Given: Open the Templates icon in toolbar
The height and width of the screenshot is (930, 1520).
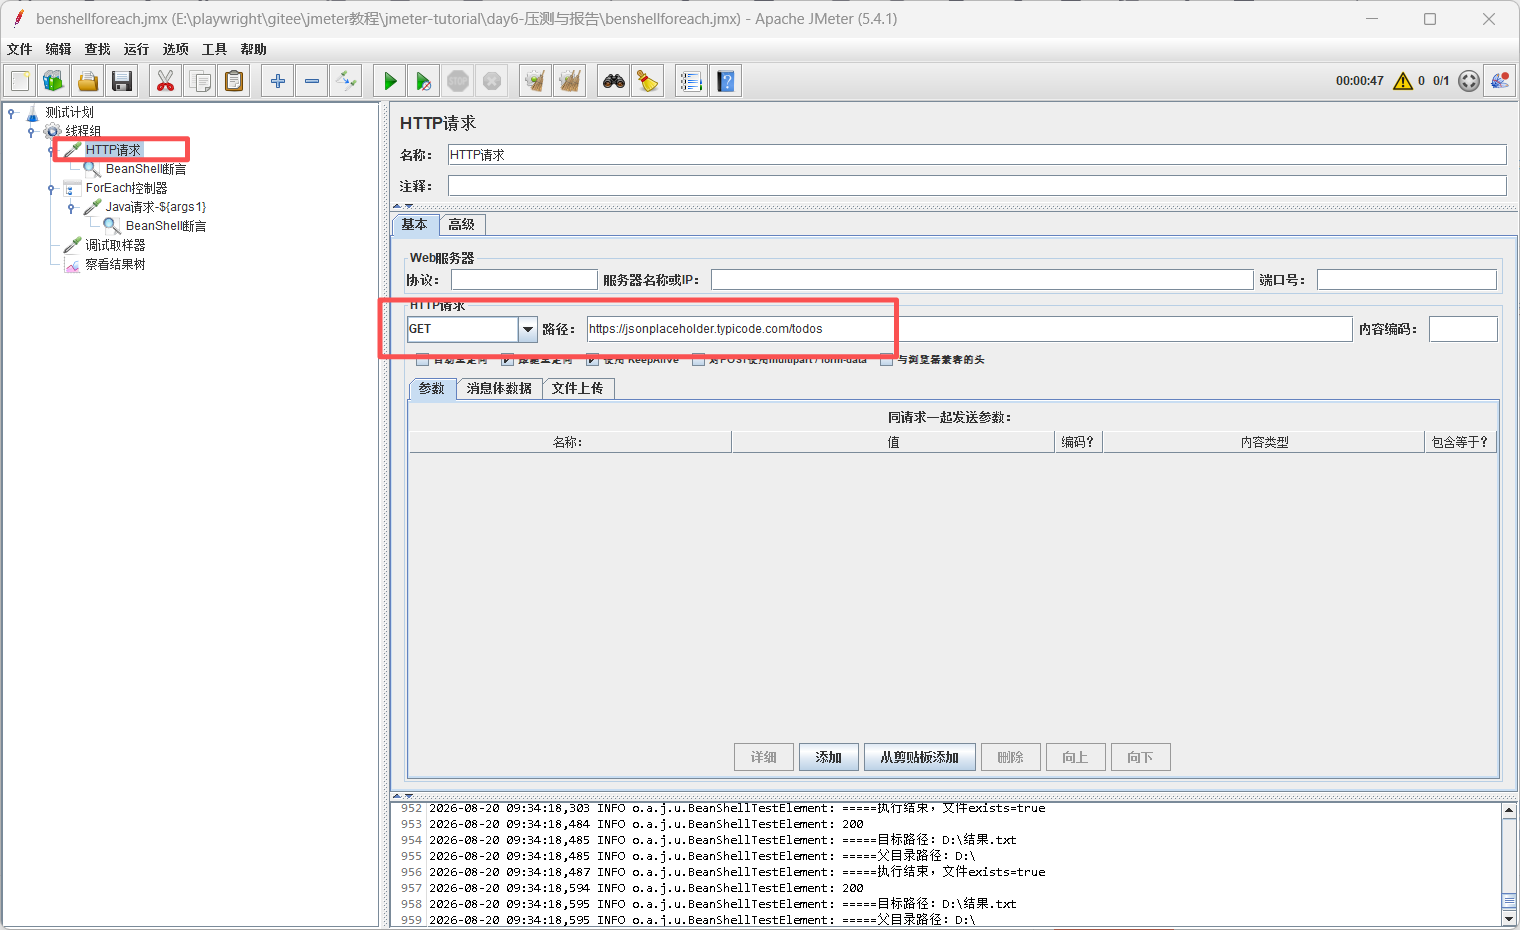Looking at the screenshot, I should pyautogui.click(x=54, y=81).
